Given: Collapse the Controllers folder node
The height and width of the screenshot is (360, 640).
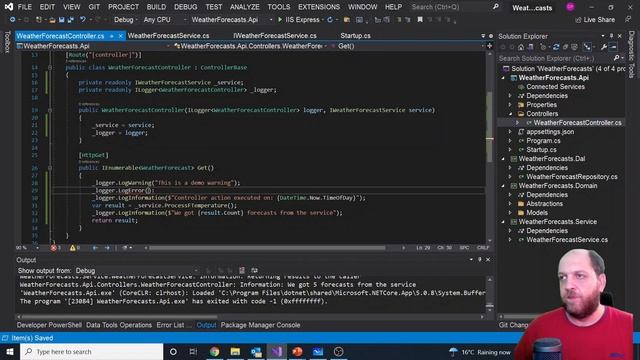Looking at the screenshot, I should [x=510, y=114].
